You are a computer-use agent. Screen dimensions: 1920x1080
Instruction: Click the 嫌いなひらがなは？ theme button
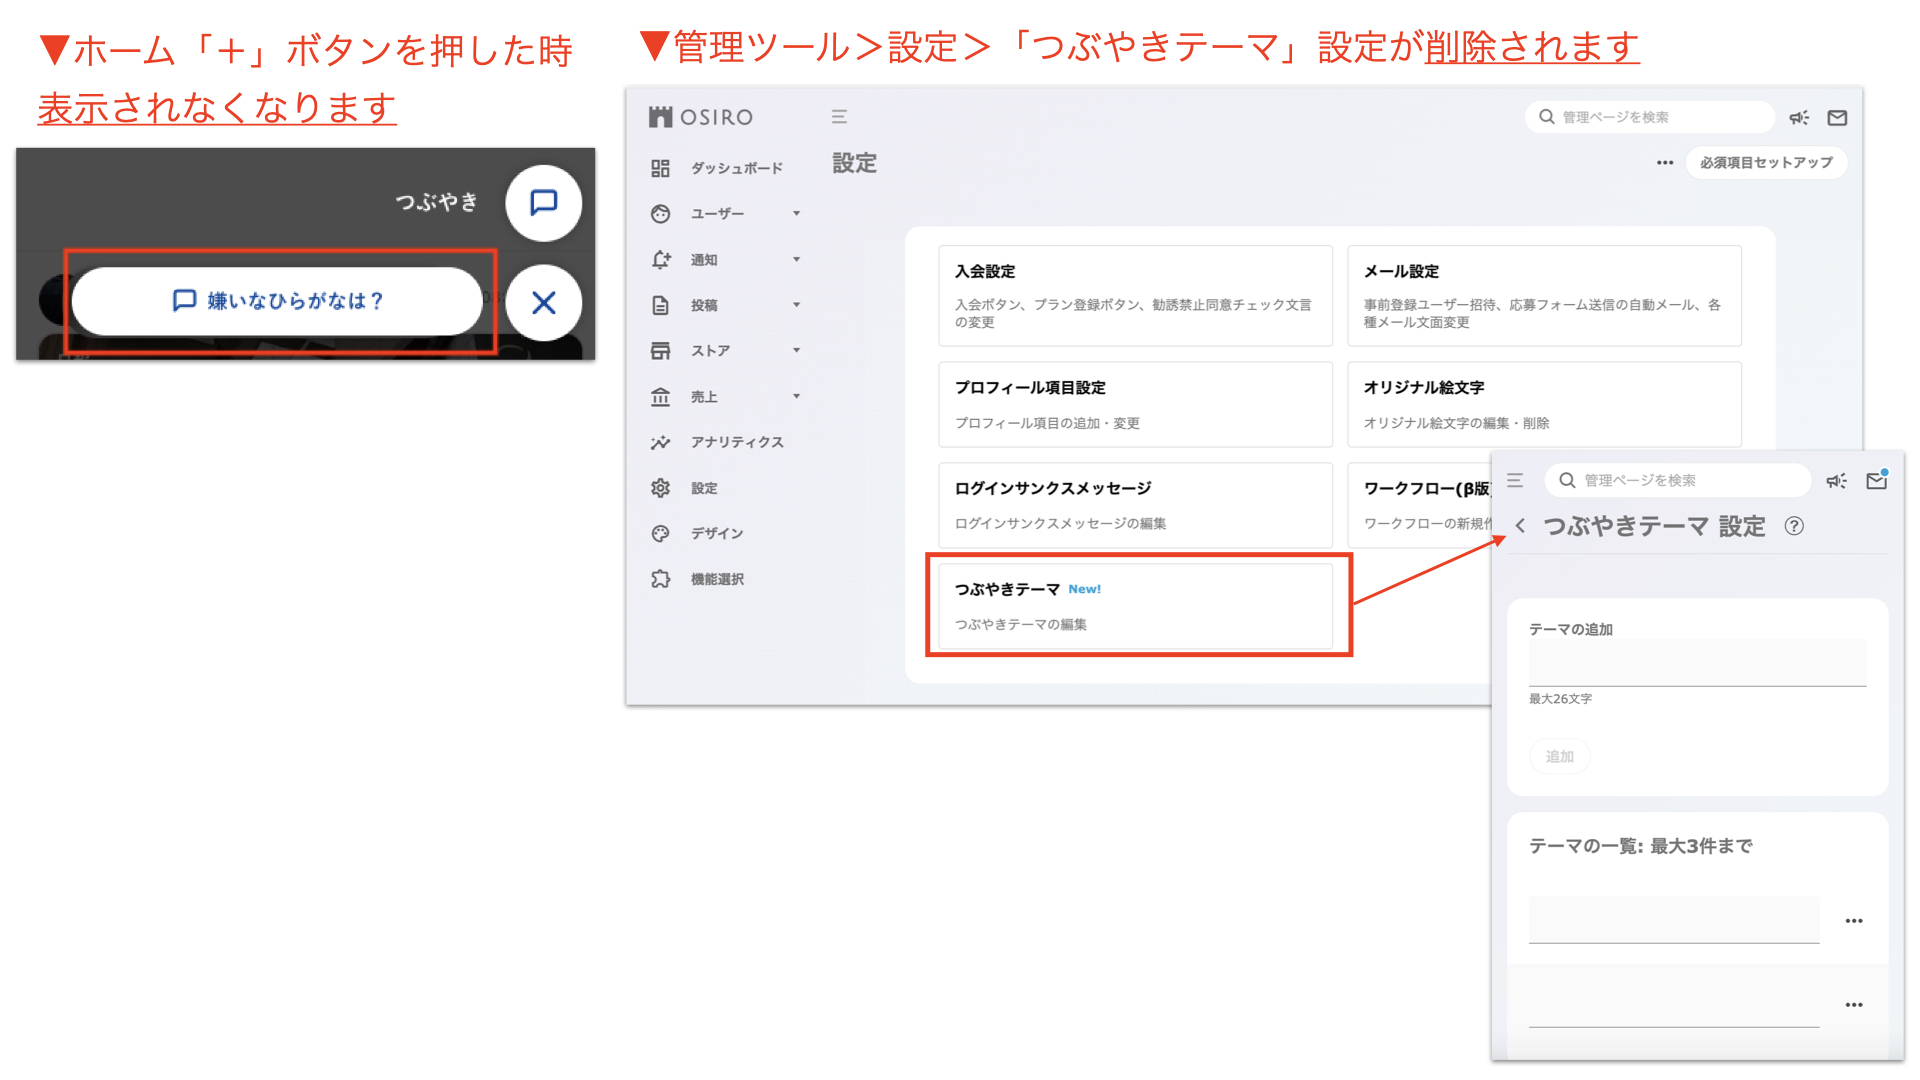(277, 301)
